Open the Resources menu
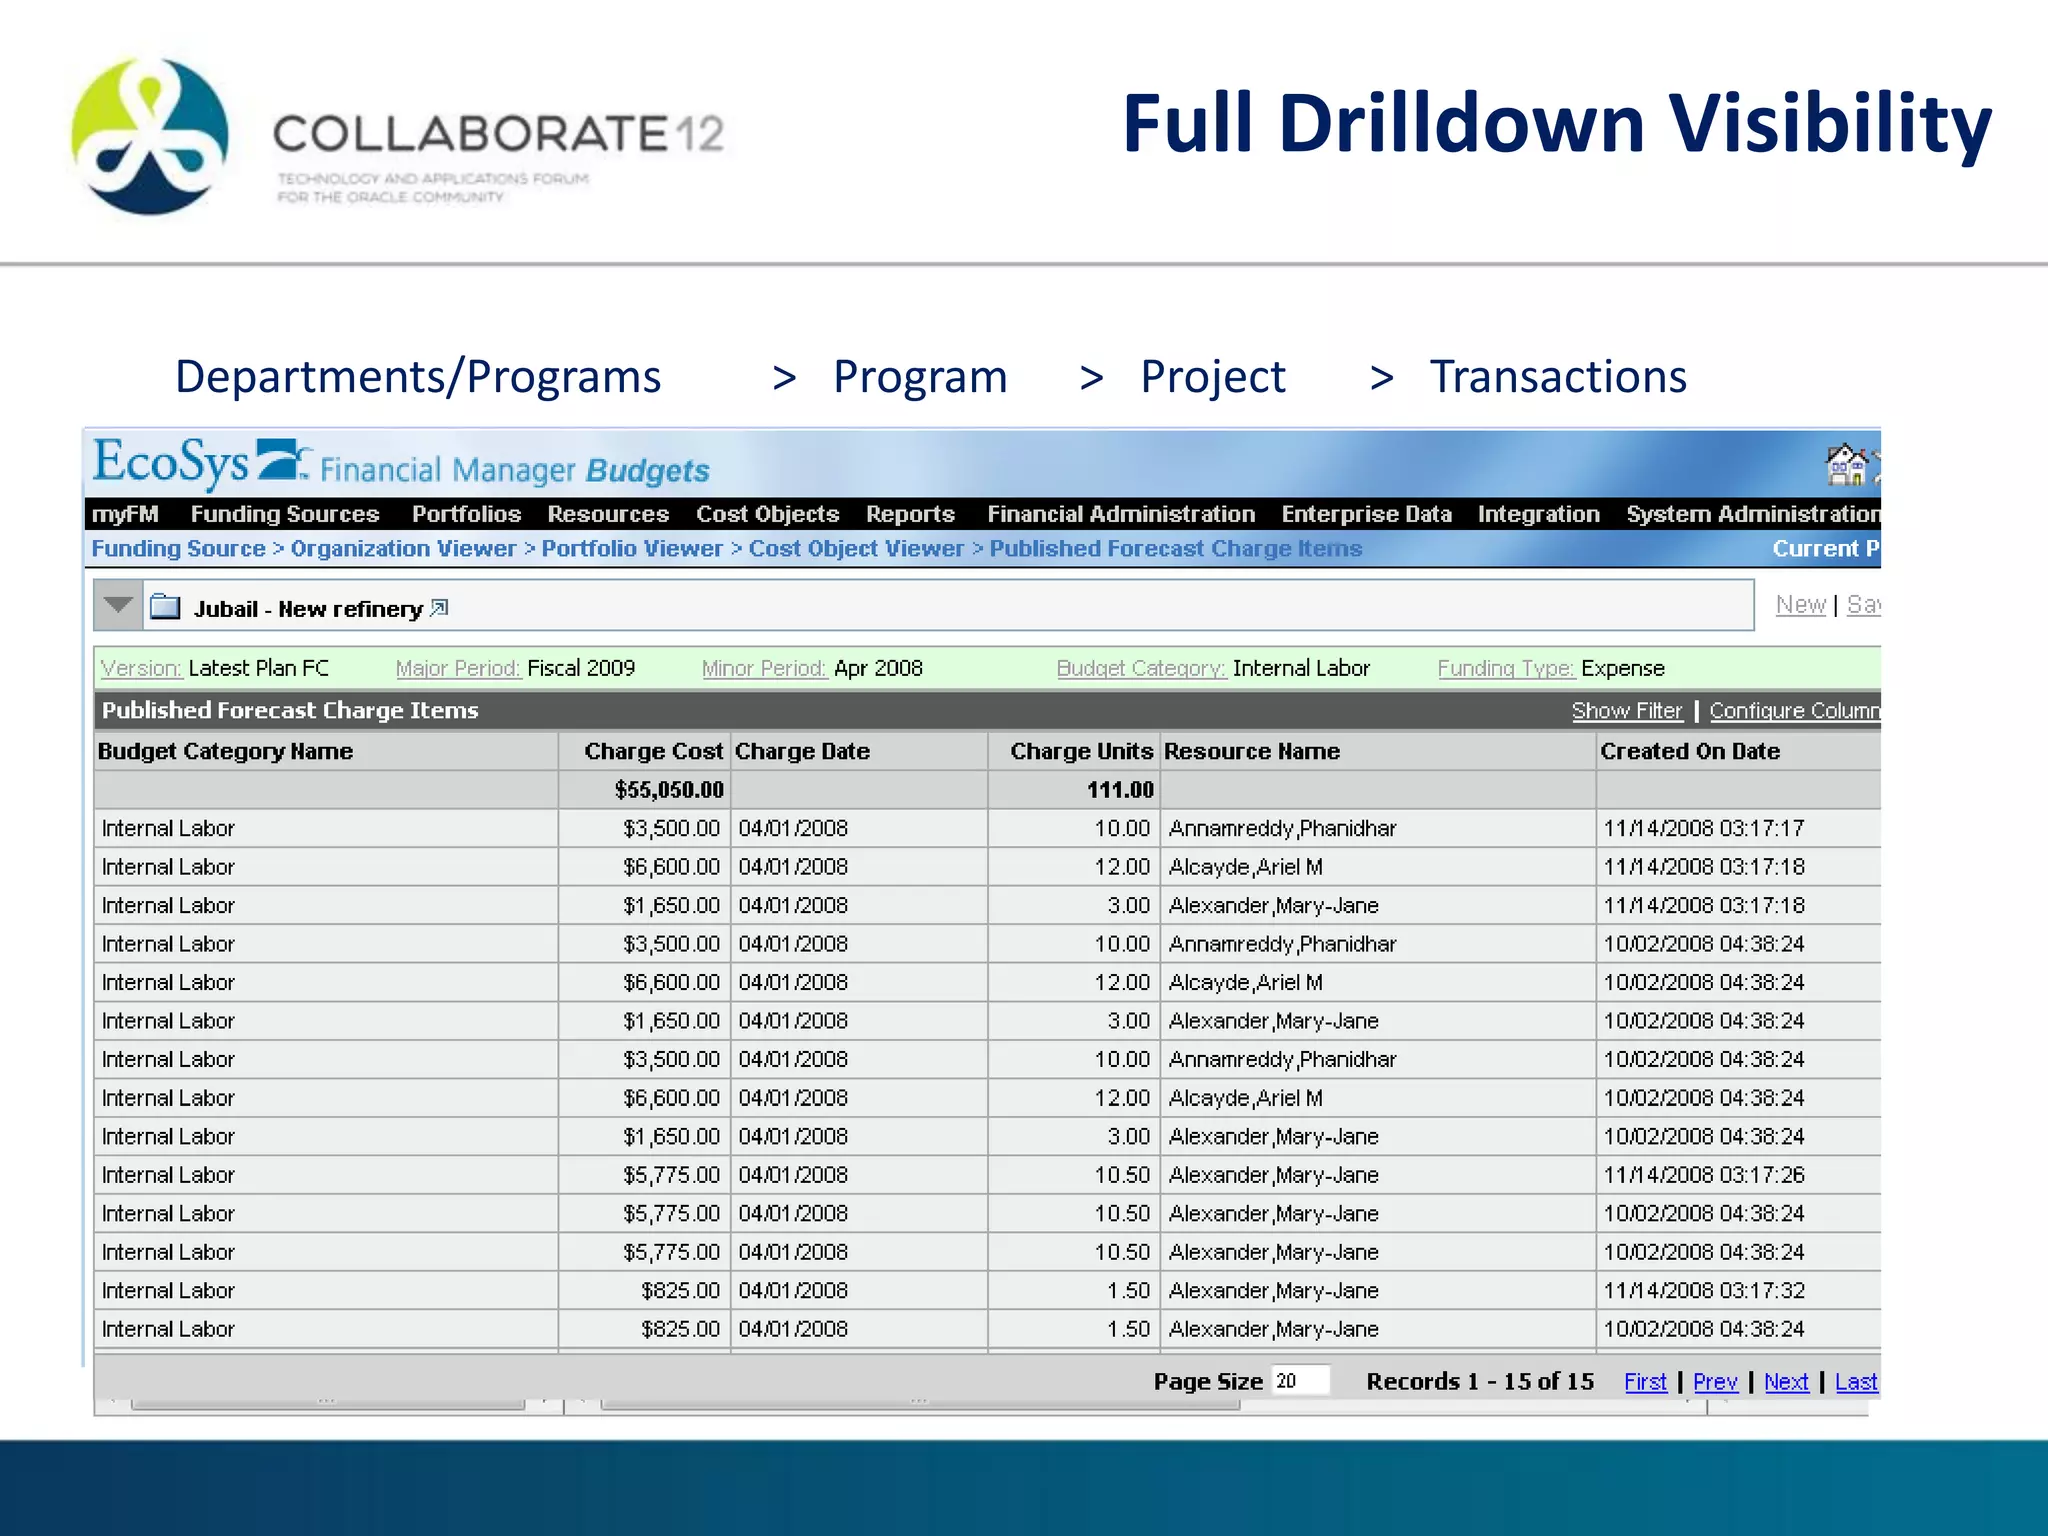Viewport: 2048px width, 1536px height. (608, 514)
